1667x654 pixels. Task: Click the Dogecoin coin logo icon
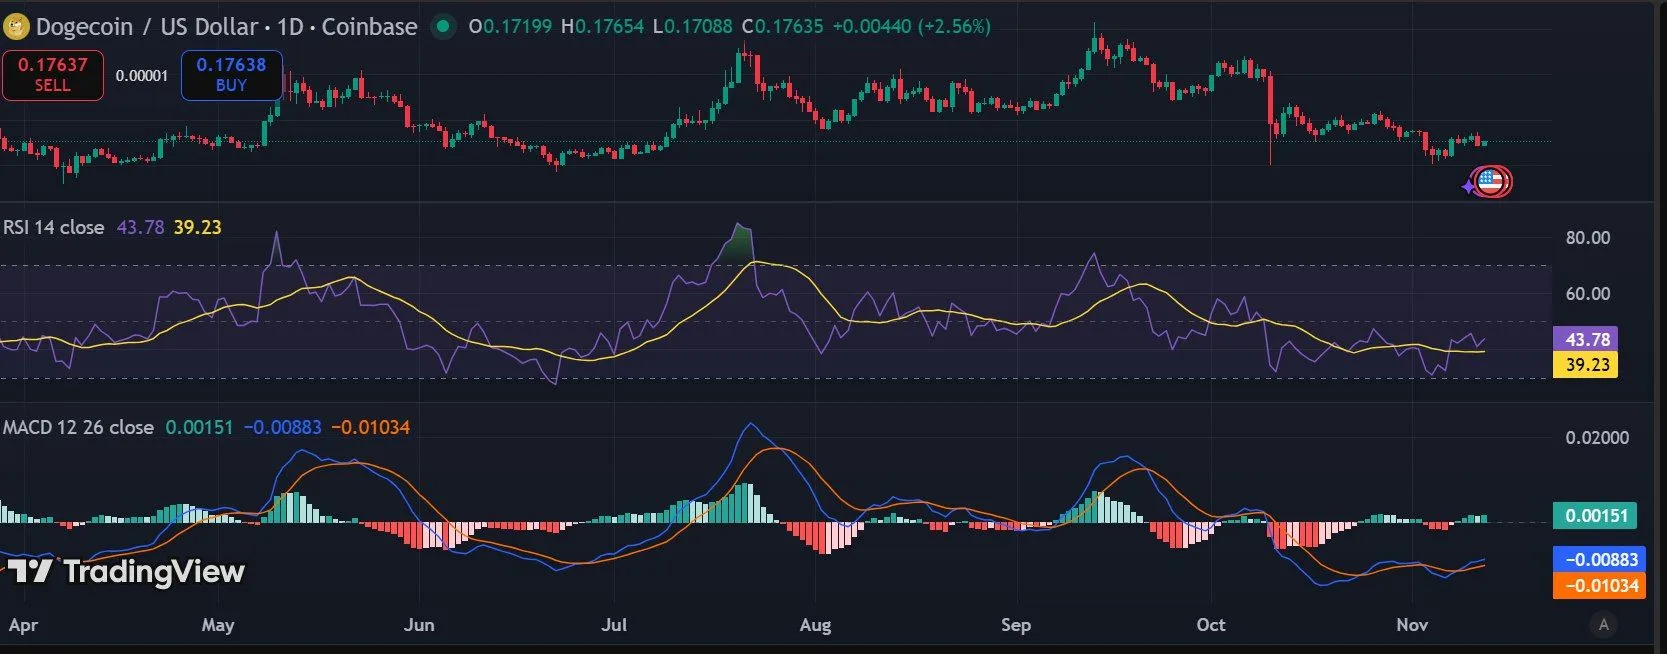(x=16, y=26)
